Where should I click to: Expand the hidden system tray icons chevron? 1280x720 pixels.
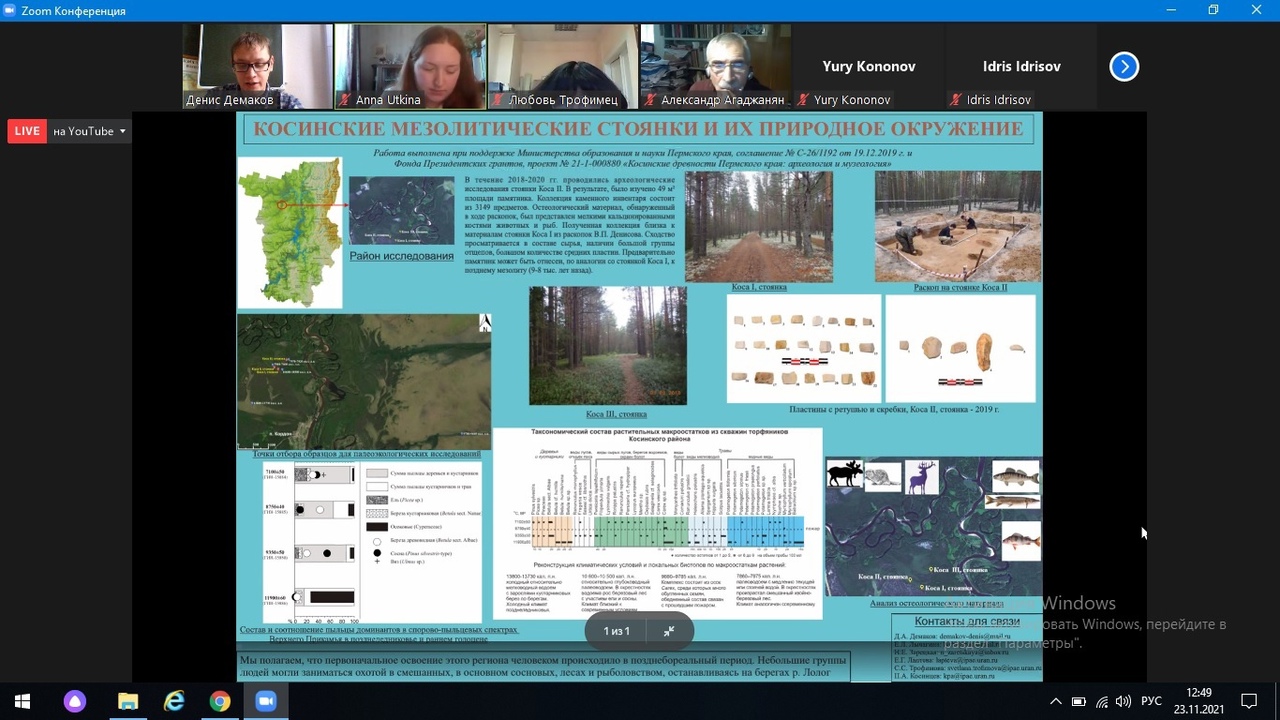coord(1054,701)
